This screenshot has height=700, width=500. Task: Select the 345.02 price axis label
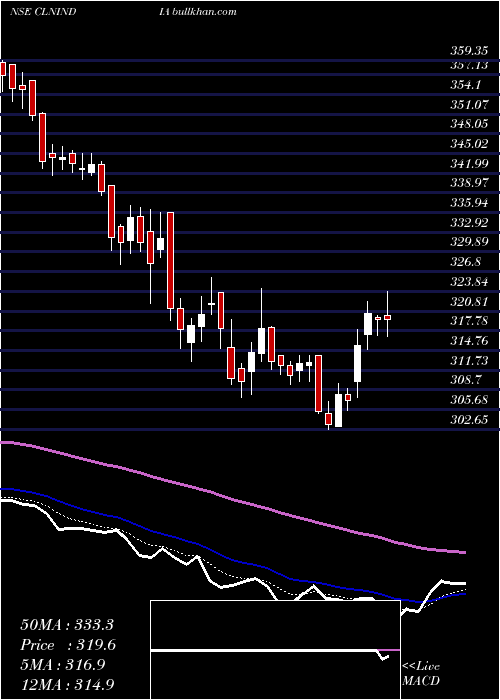click(468, 144)
